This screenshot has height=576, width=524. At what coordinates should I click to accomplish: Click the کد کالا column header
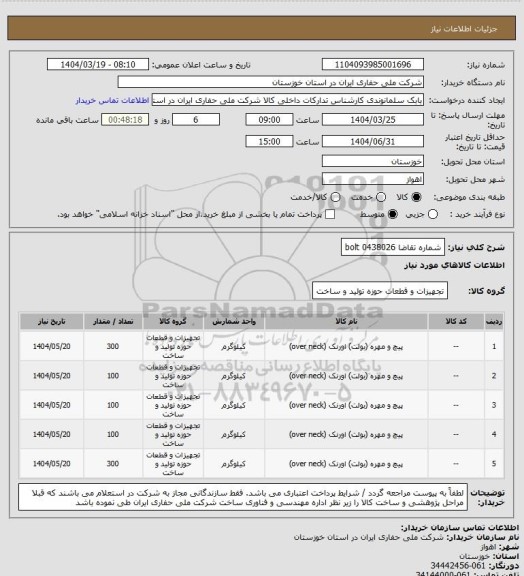(x=456, y=321)
